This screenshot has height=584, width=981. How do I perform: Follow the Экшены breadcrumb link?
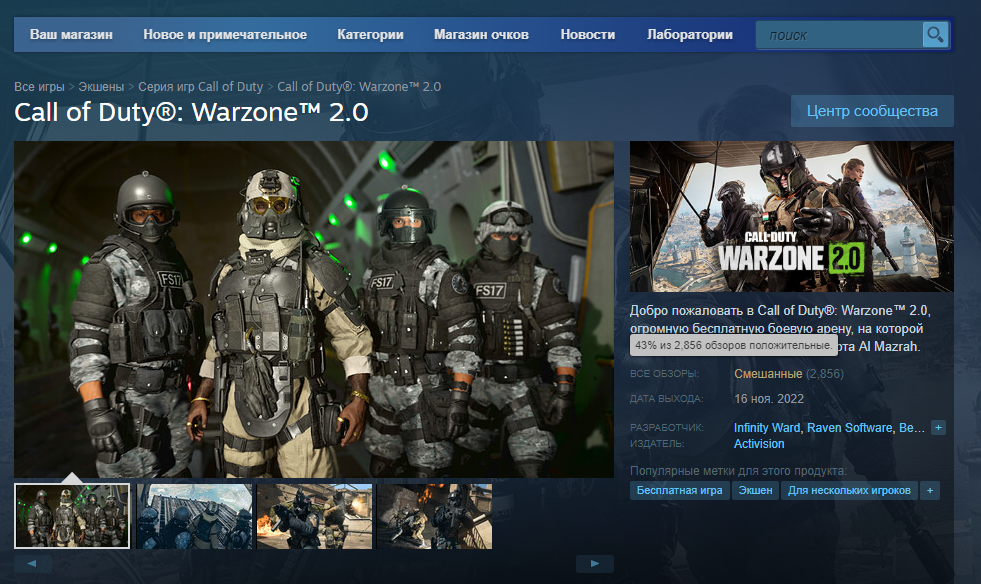click(x=101, y=86)
